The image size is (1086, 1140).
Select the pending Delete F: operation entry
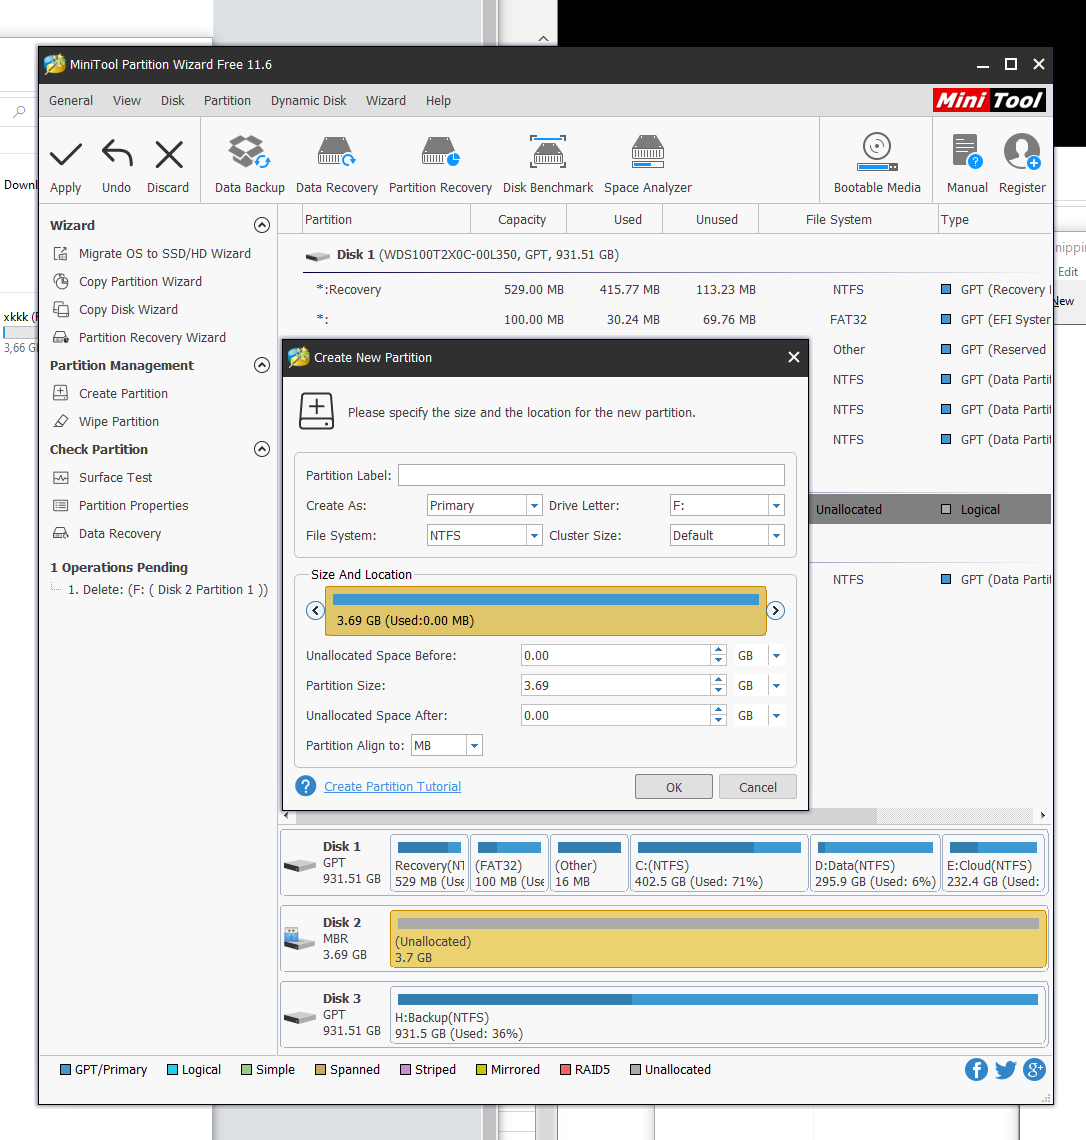(168, 590)
